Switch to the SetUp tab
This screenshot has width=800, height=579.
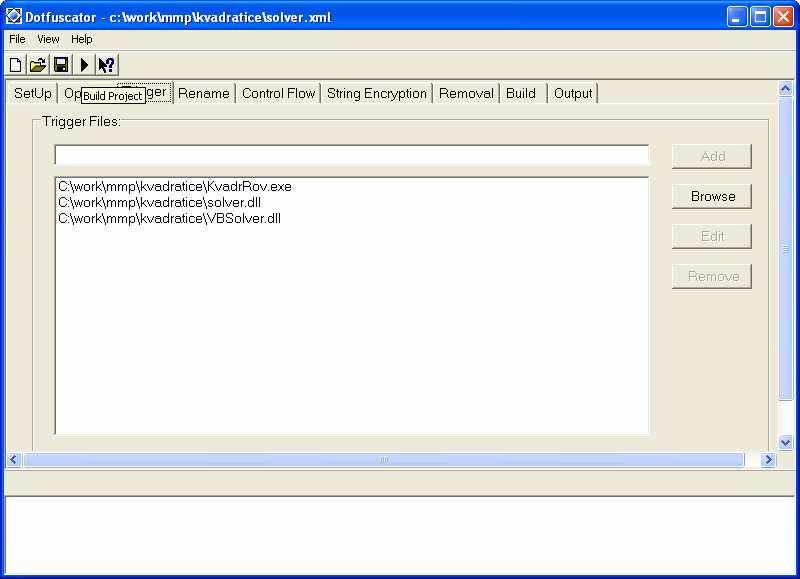coord(33,93)
